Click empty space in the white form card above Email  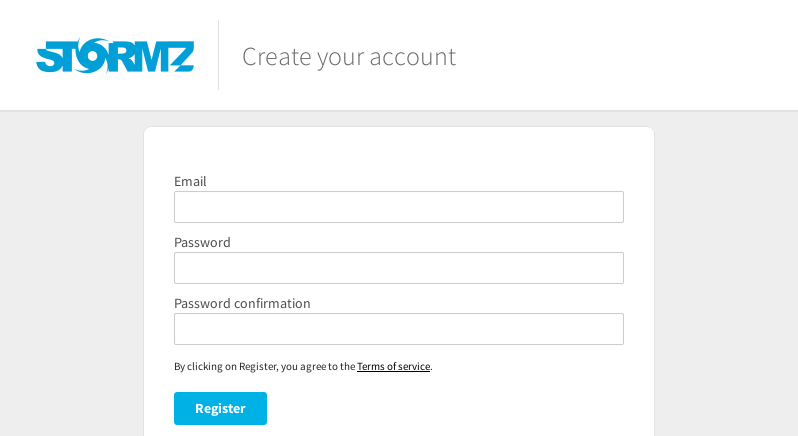(398, 150)
